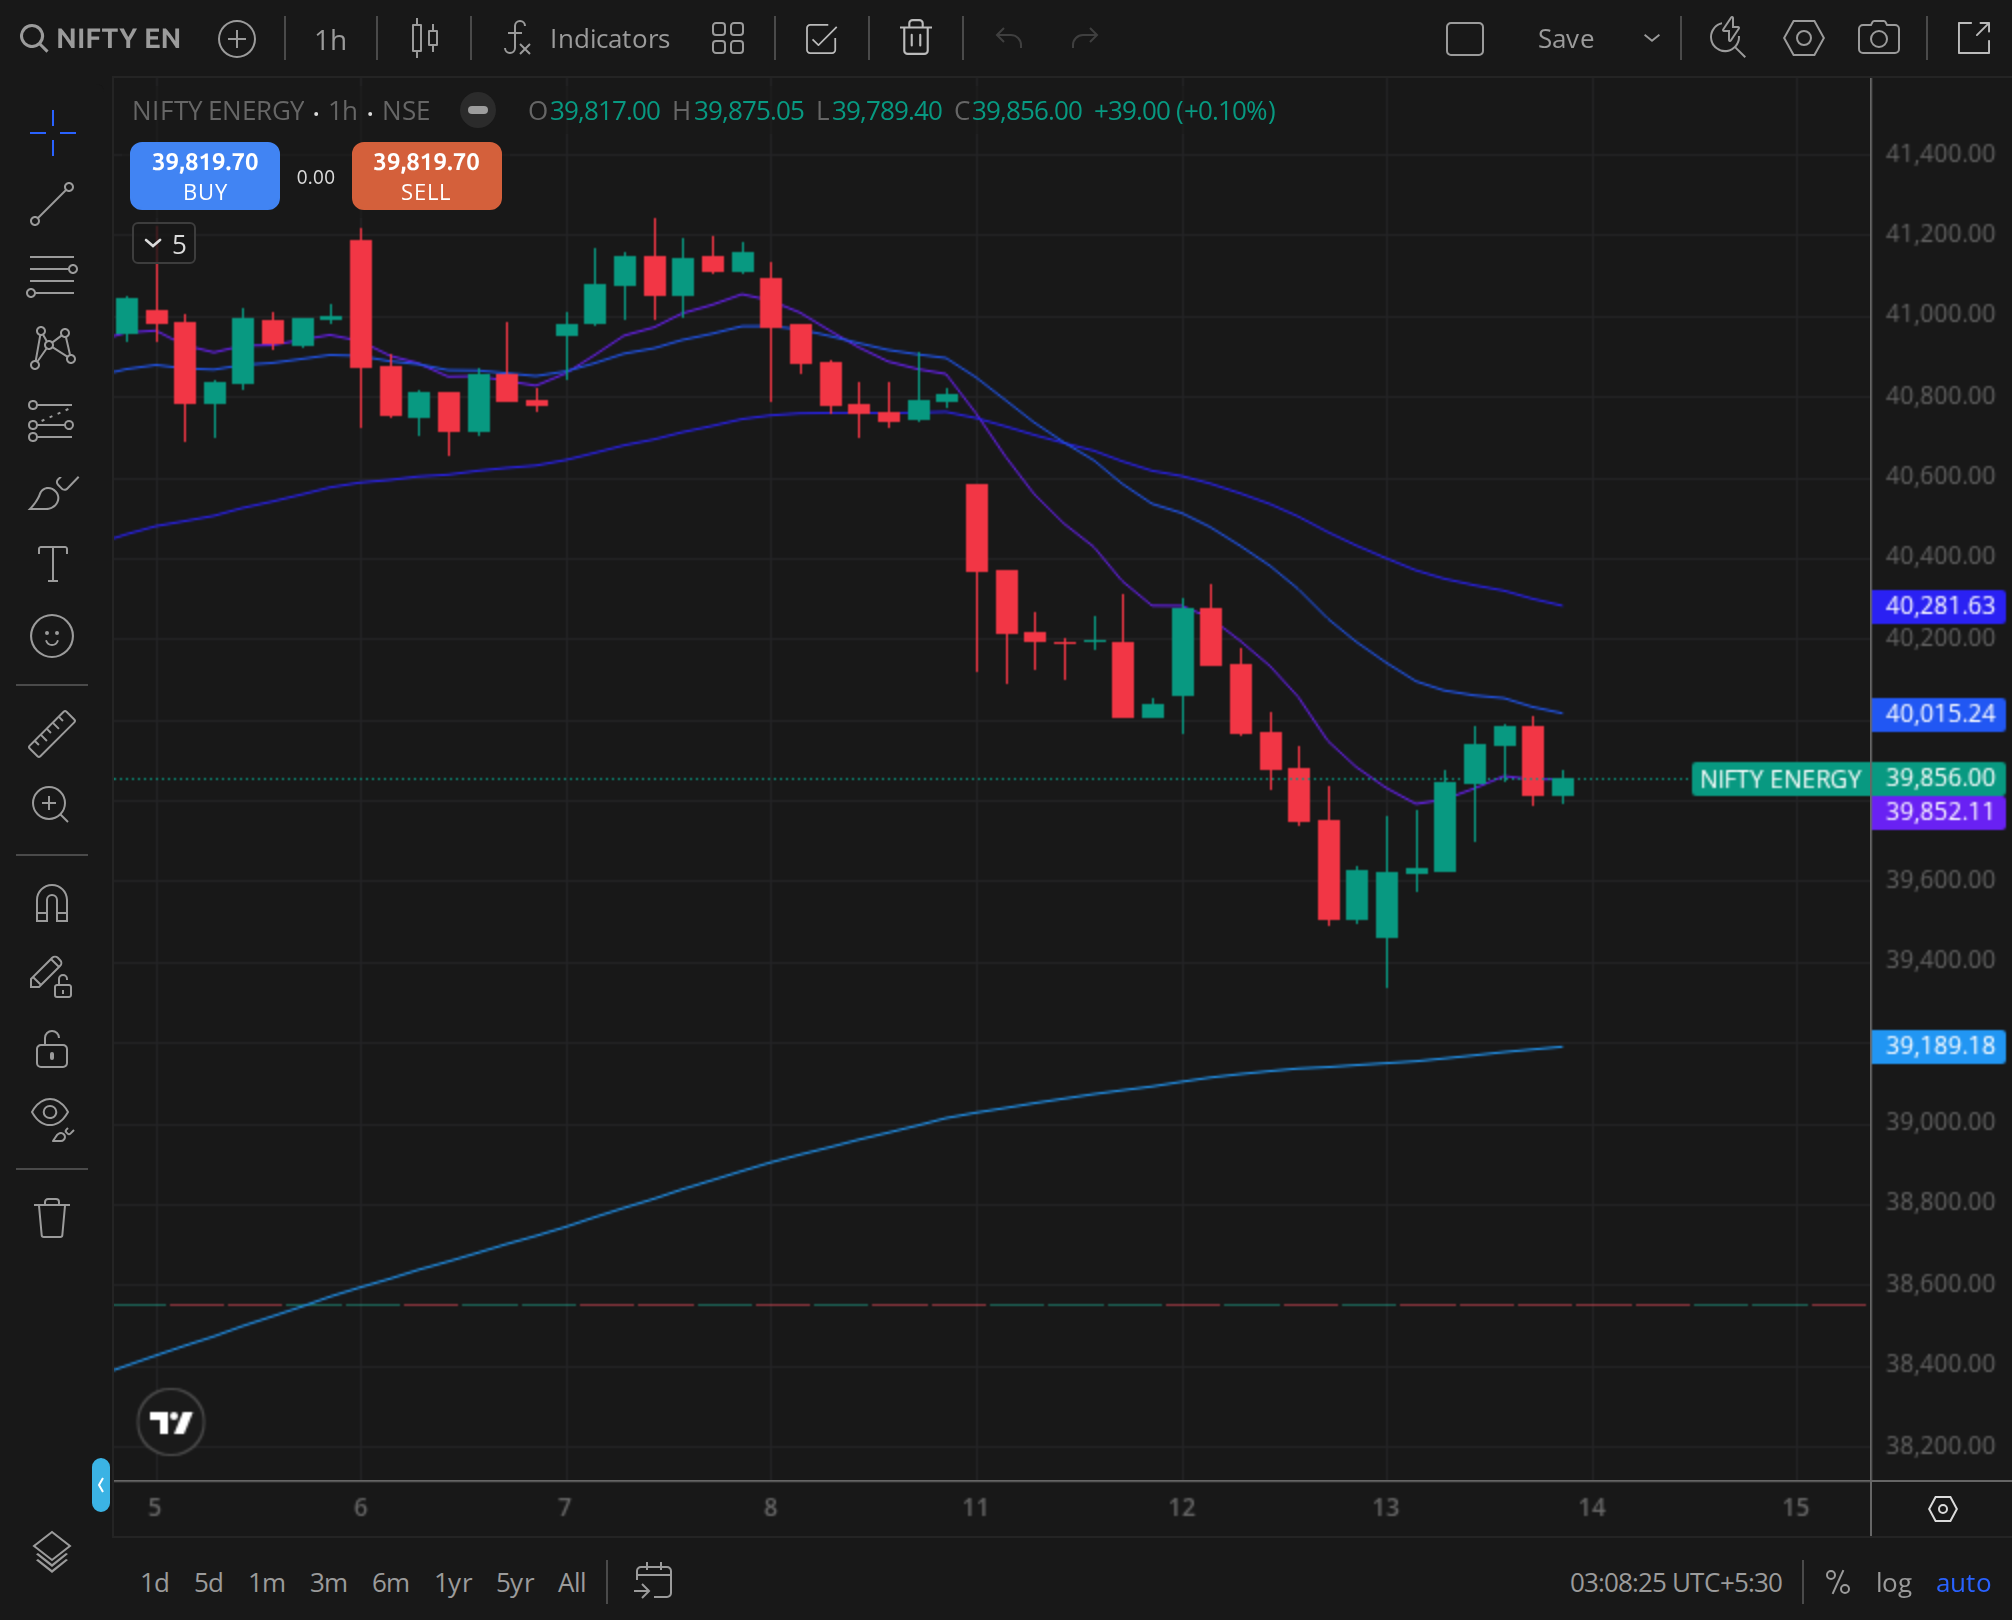This screenshot has height=1620, width=2012.
Task: Click the checkbox toolbar icon
Action: tap(821, 39)
